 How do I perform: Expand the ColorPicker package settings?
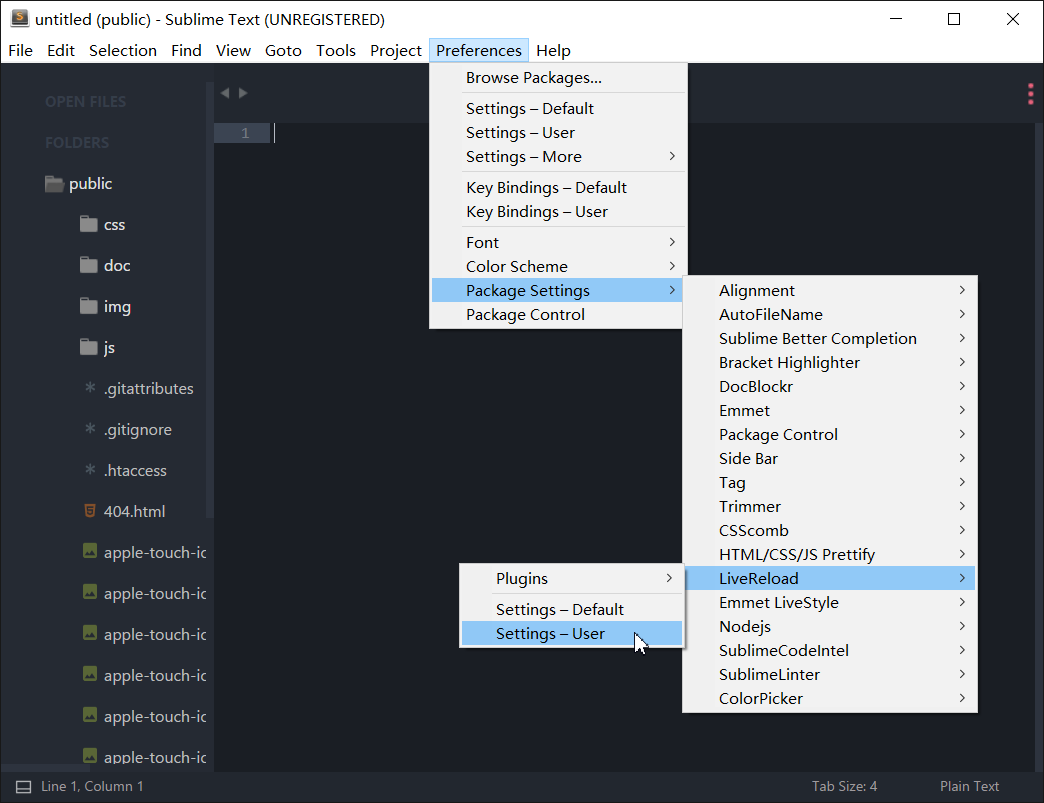[830, 698]
